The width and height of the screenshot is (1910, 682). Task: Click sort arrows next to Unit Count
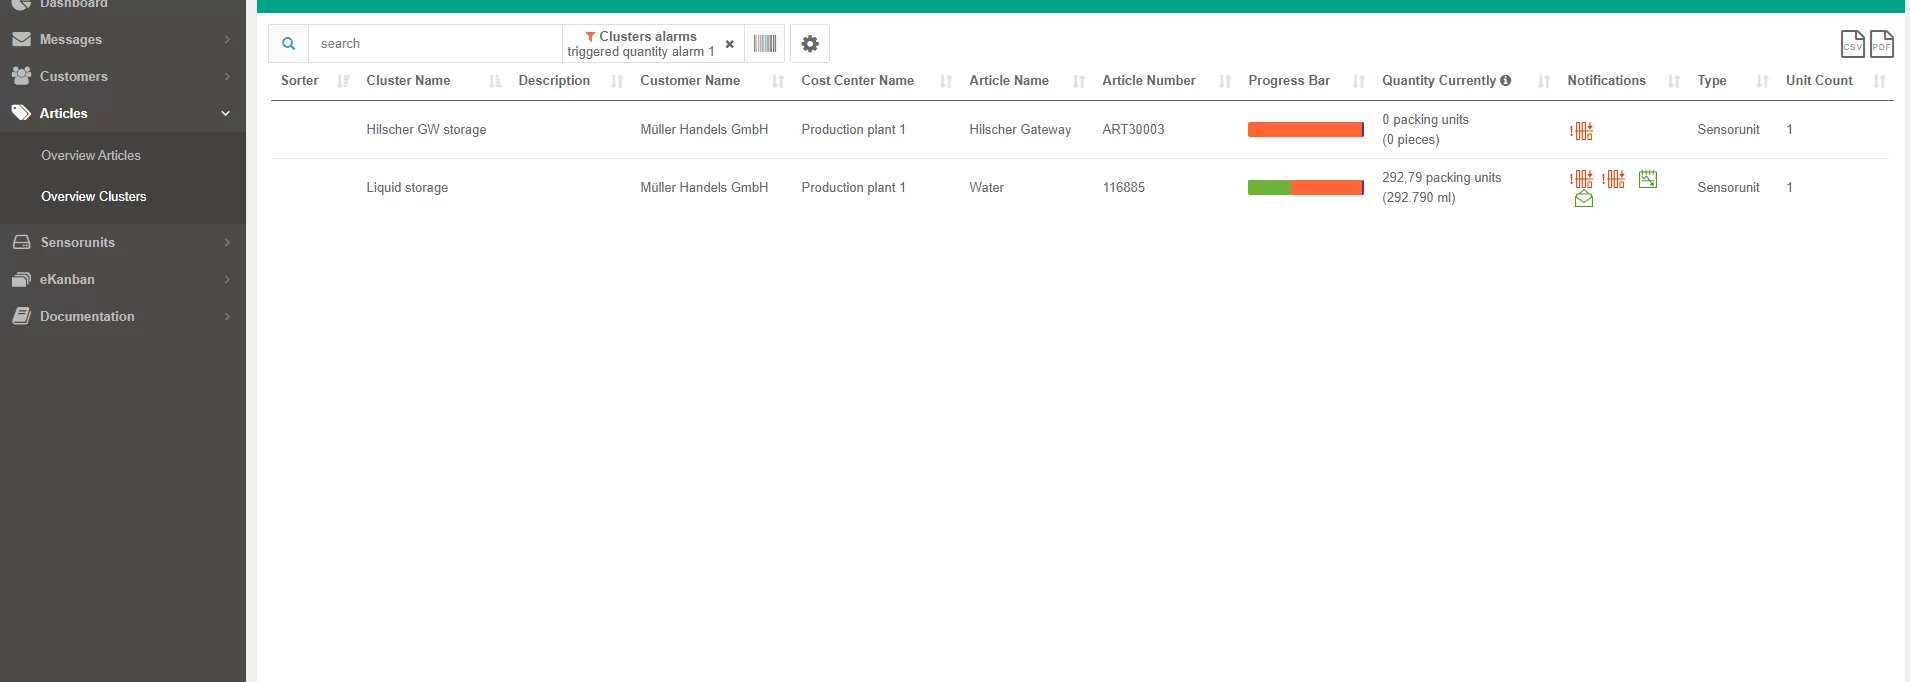tap(1880, 81)
